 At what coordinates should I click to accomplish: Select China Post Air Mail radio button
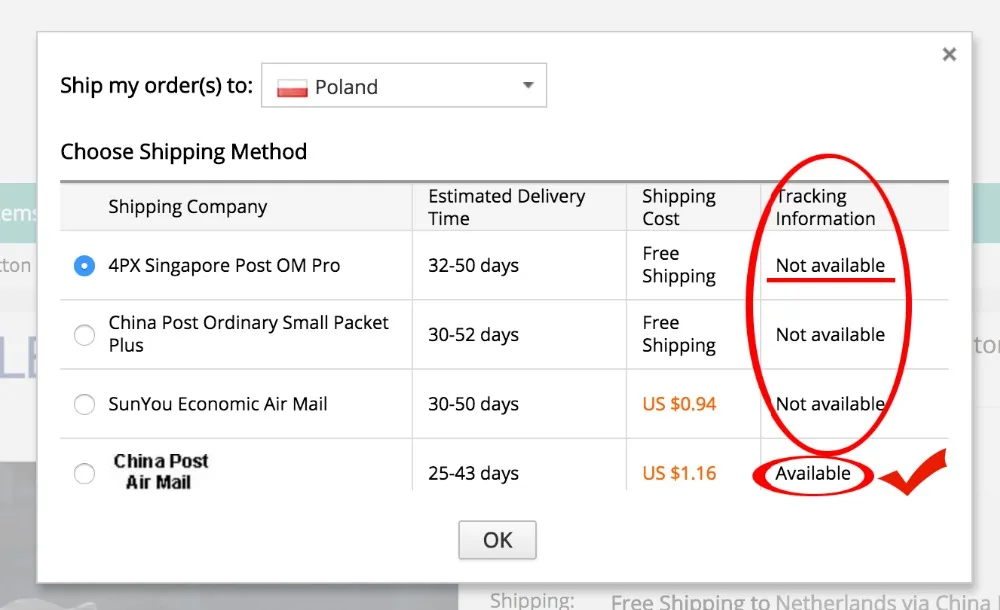point(84,473)
